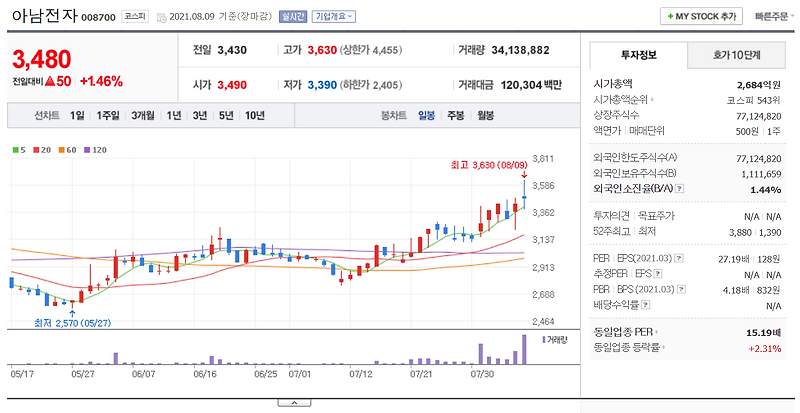Switch to the 호가10단계 tab
The width and height of the screenshot is (800, 413).
click(x=736, y=55)
